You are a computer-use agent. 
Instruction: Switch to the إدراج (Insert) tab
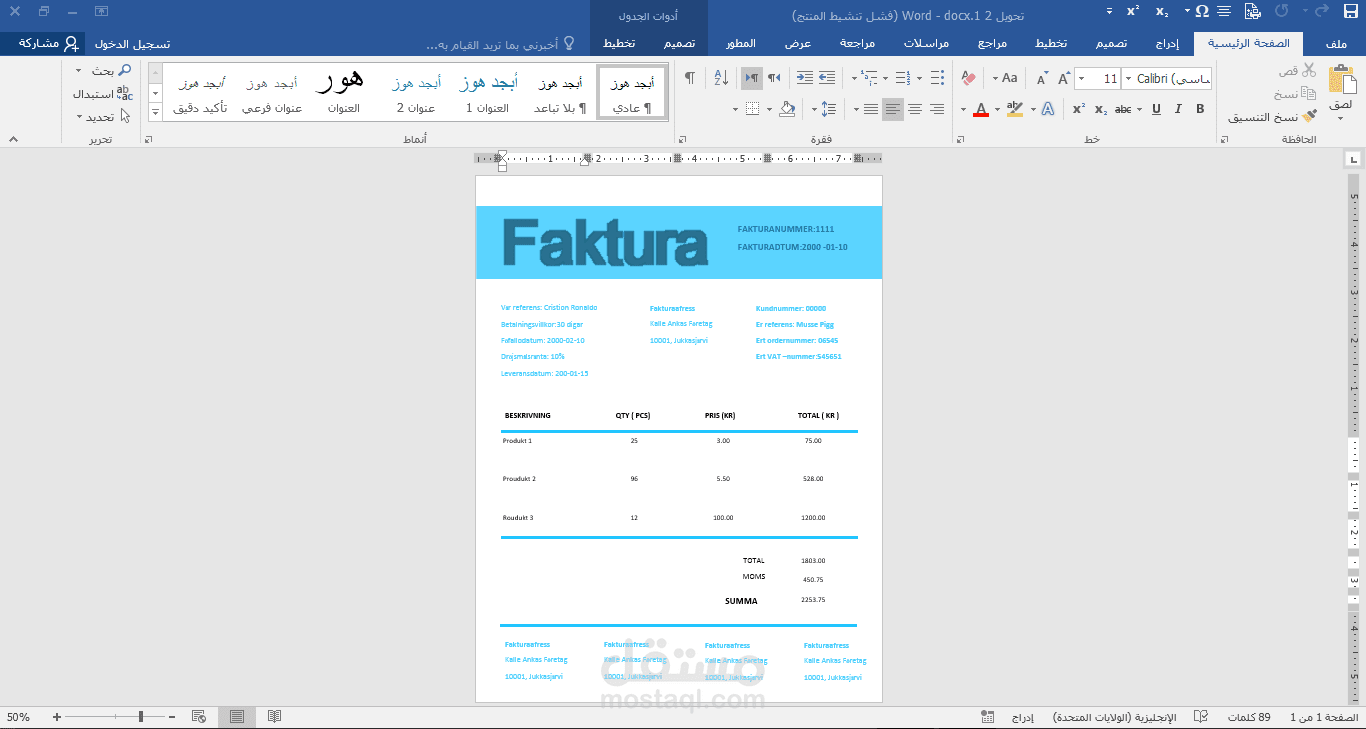[x=1166, y=44]
